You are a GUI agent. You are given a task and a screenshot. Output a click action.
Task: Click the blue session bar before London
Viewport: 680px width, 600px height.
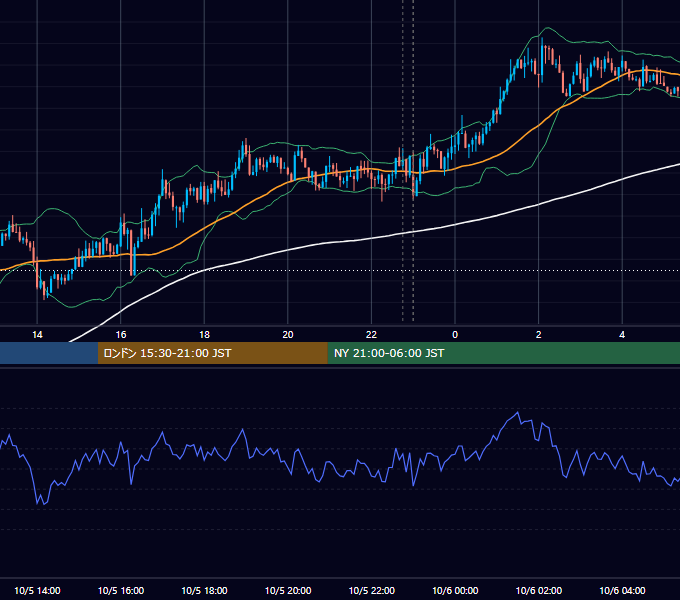pos(49,353)
